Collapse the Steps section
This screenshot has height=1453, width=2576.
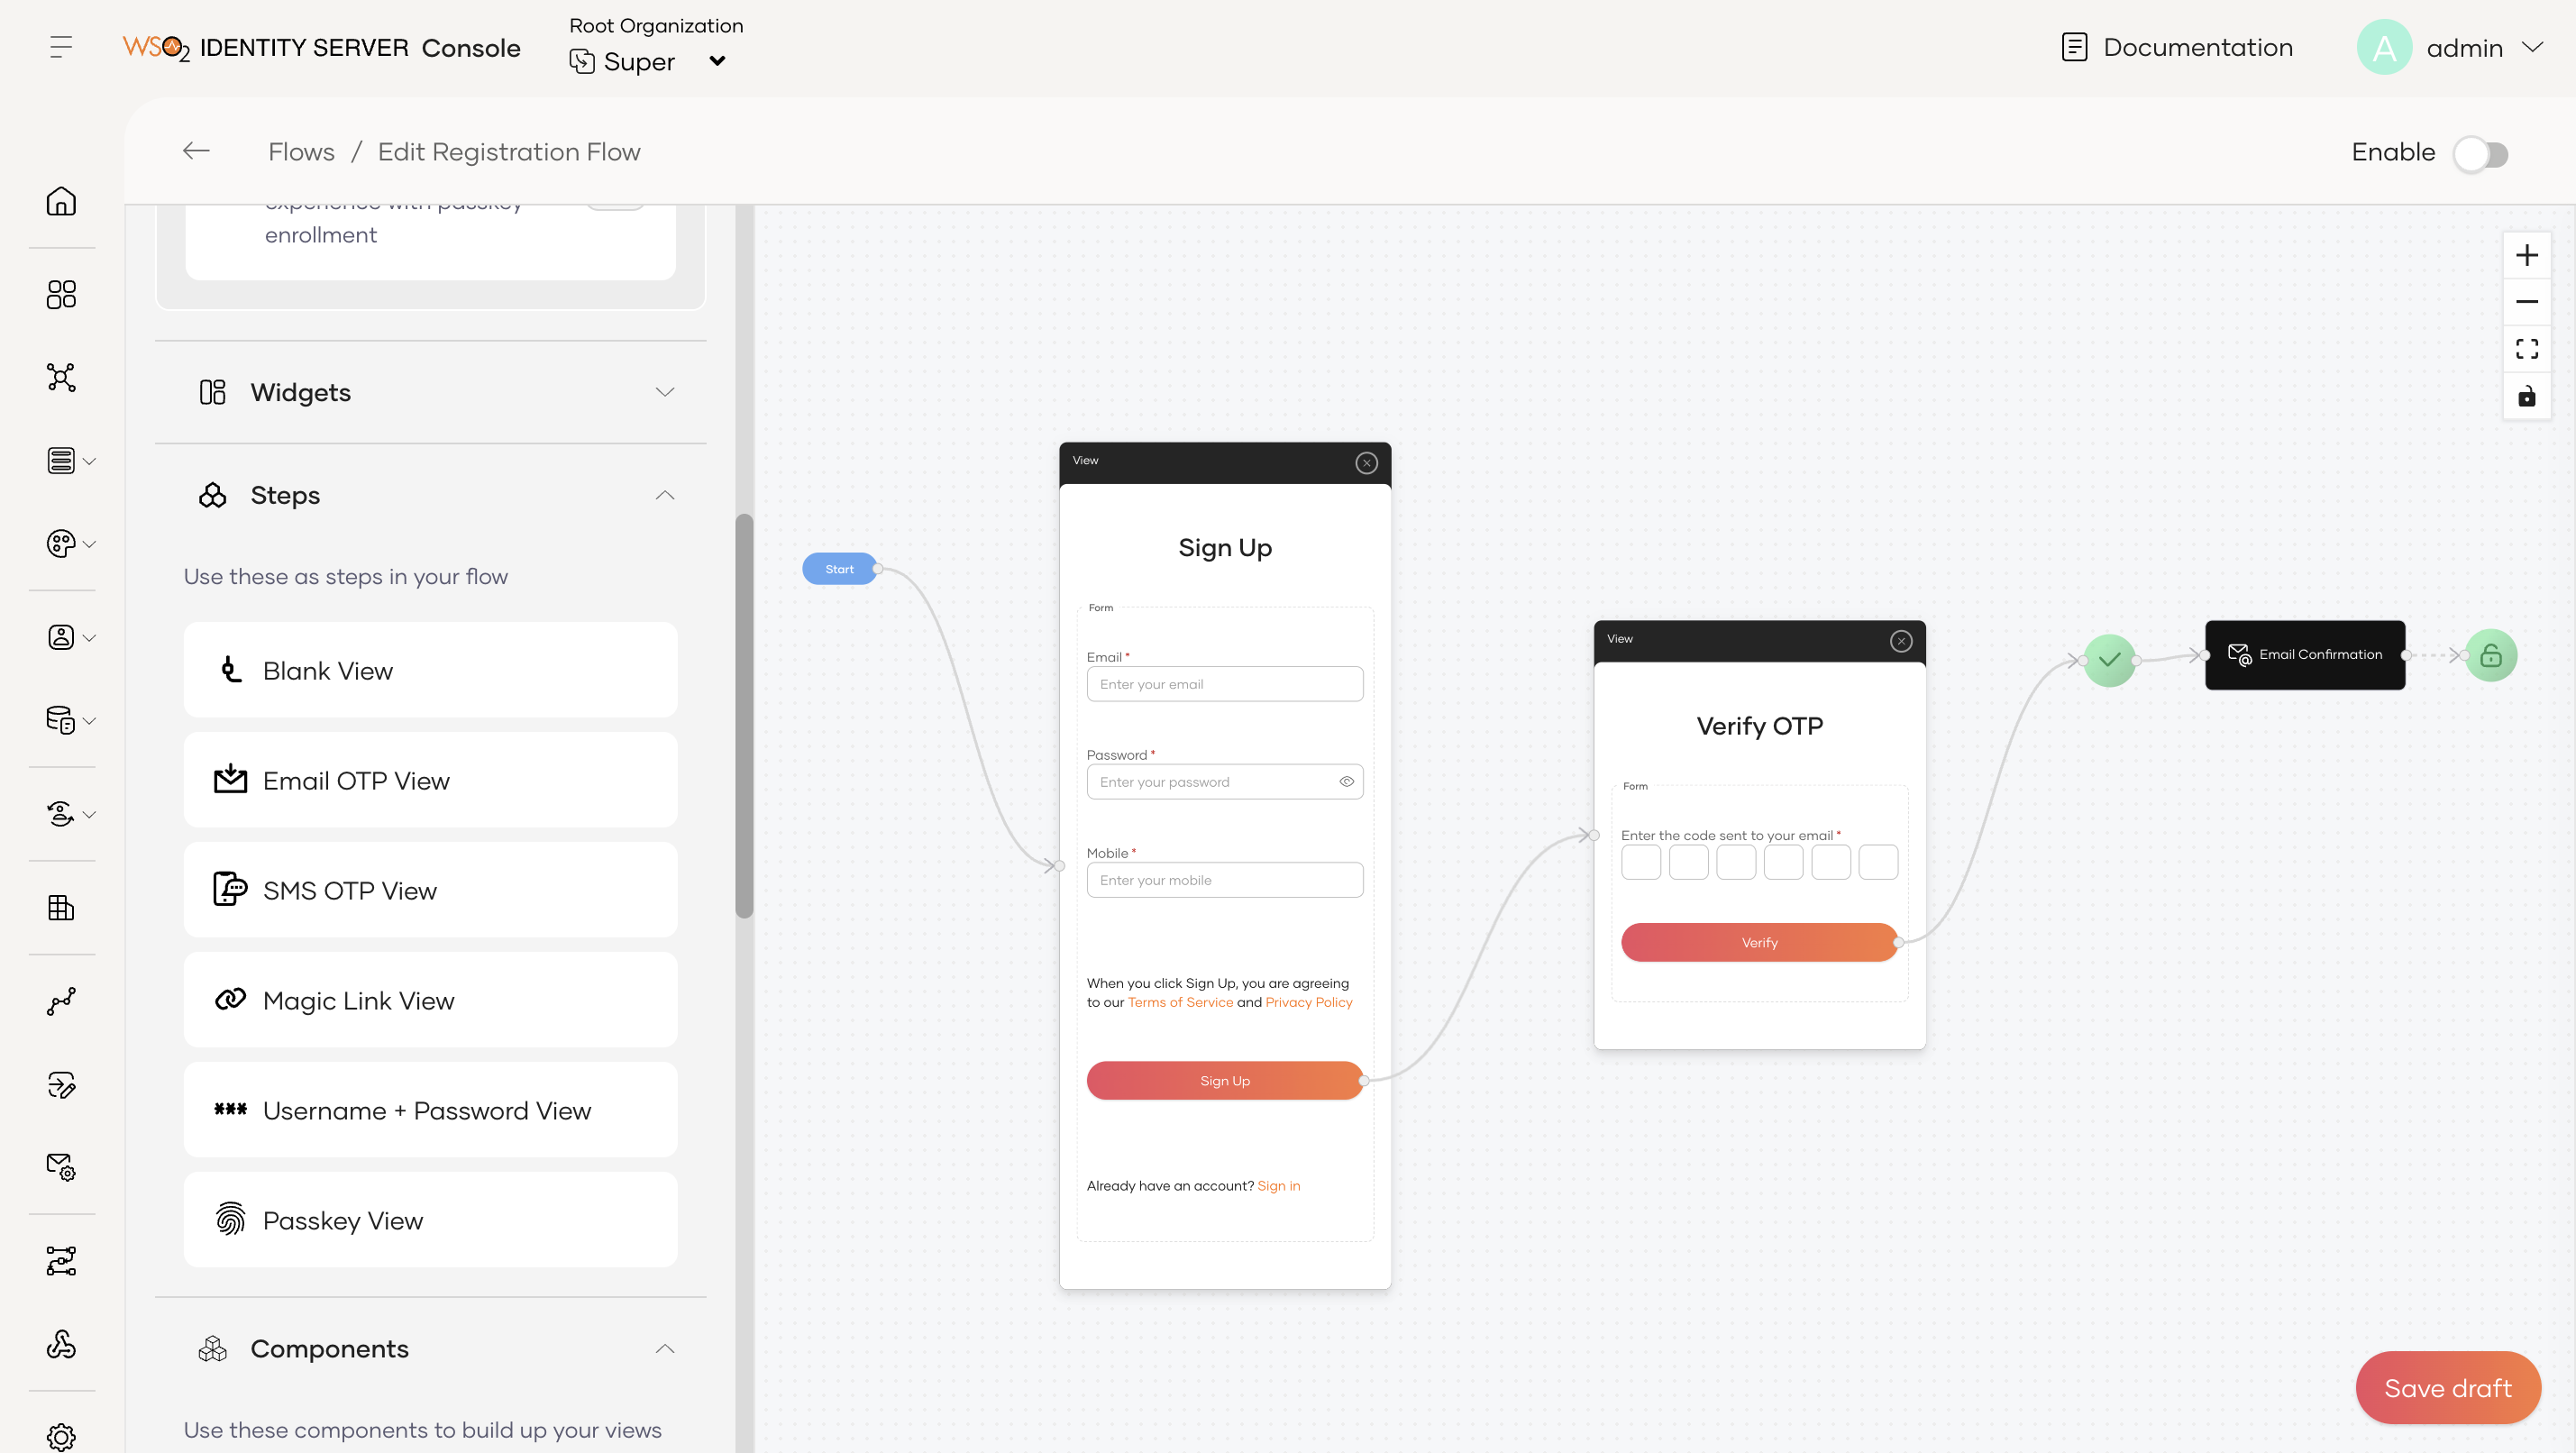coord(664,495)
